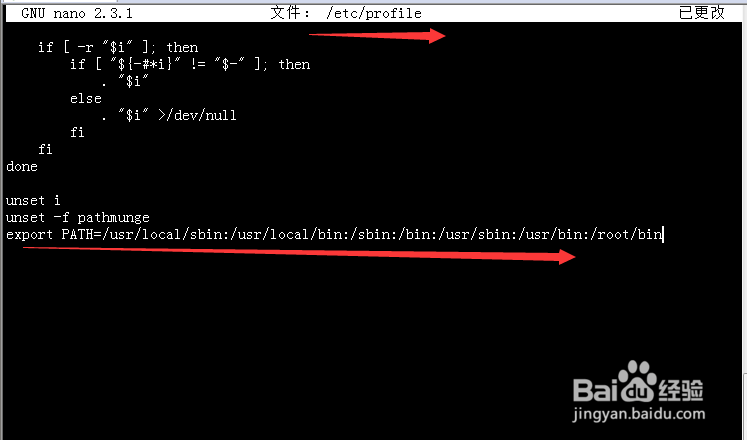Click the >/dev/null redirection text

tap(197, 116)
